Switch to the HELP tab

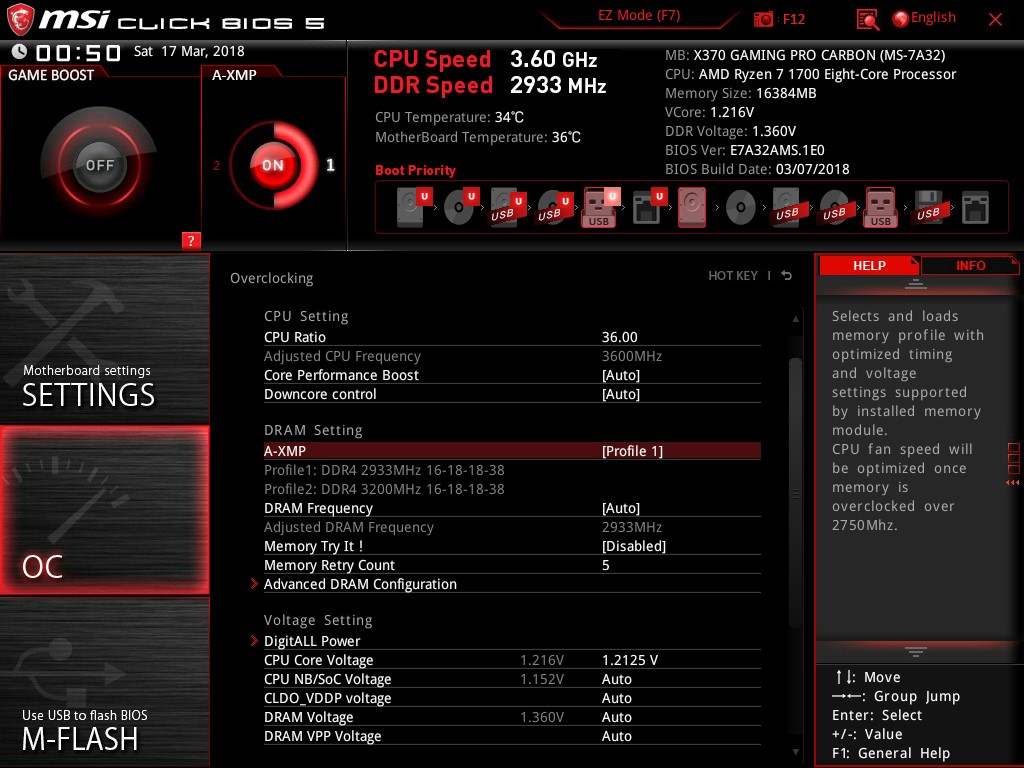coord(869,265)
